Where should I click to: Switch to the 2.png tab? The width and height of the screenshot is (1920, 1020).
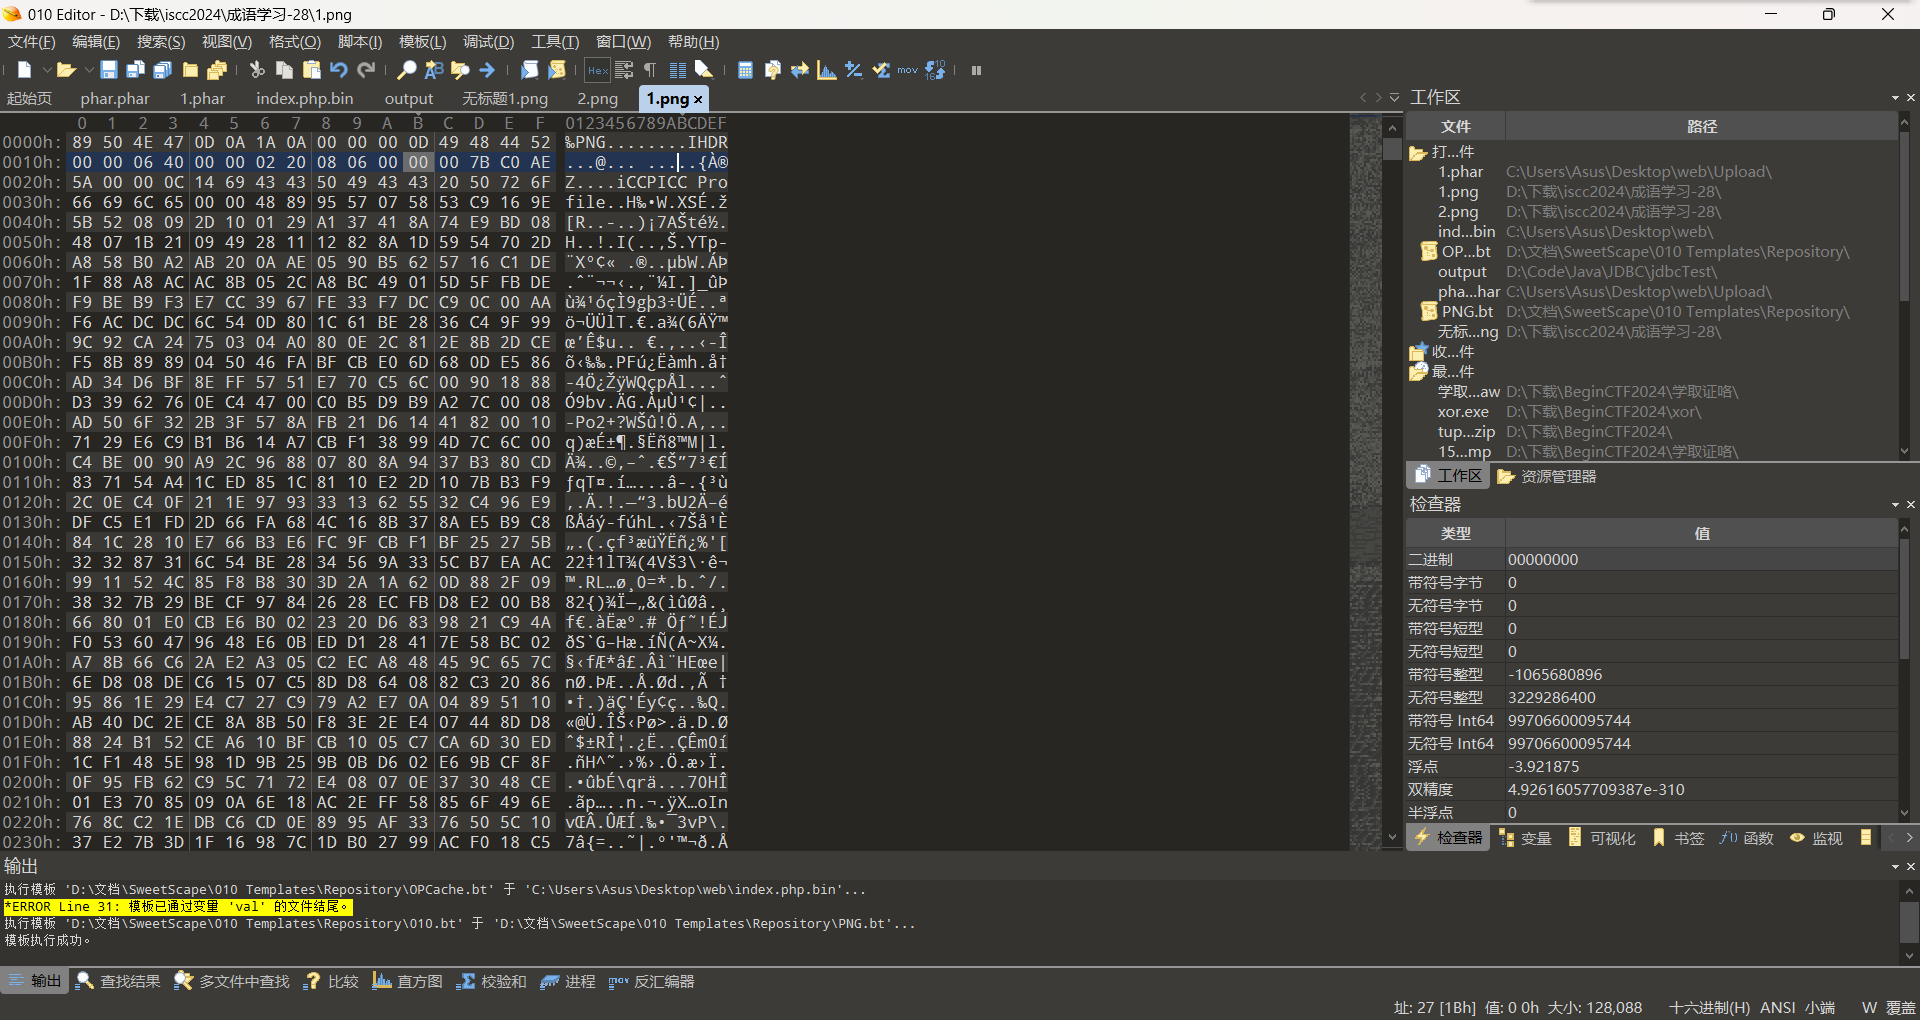click(x=597, y=99)
